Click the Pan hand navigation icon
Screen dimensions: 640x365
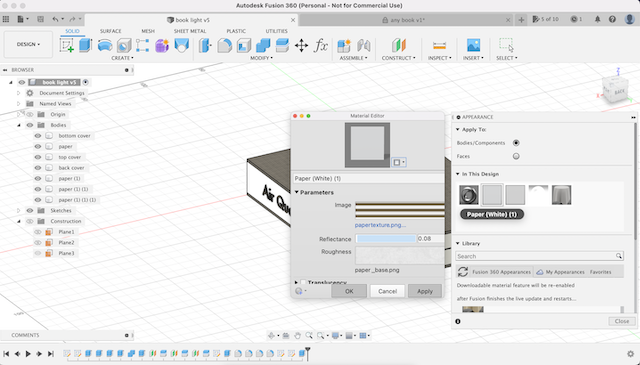[x=298, y=336]
